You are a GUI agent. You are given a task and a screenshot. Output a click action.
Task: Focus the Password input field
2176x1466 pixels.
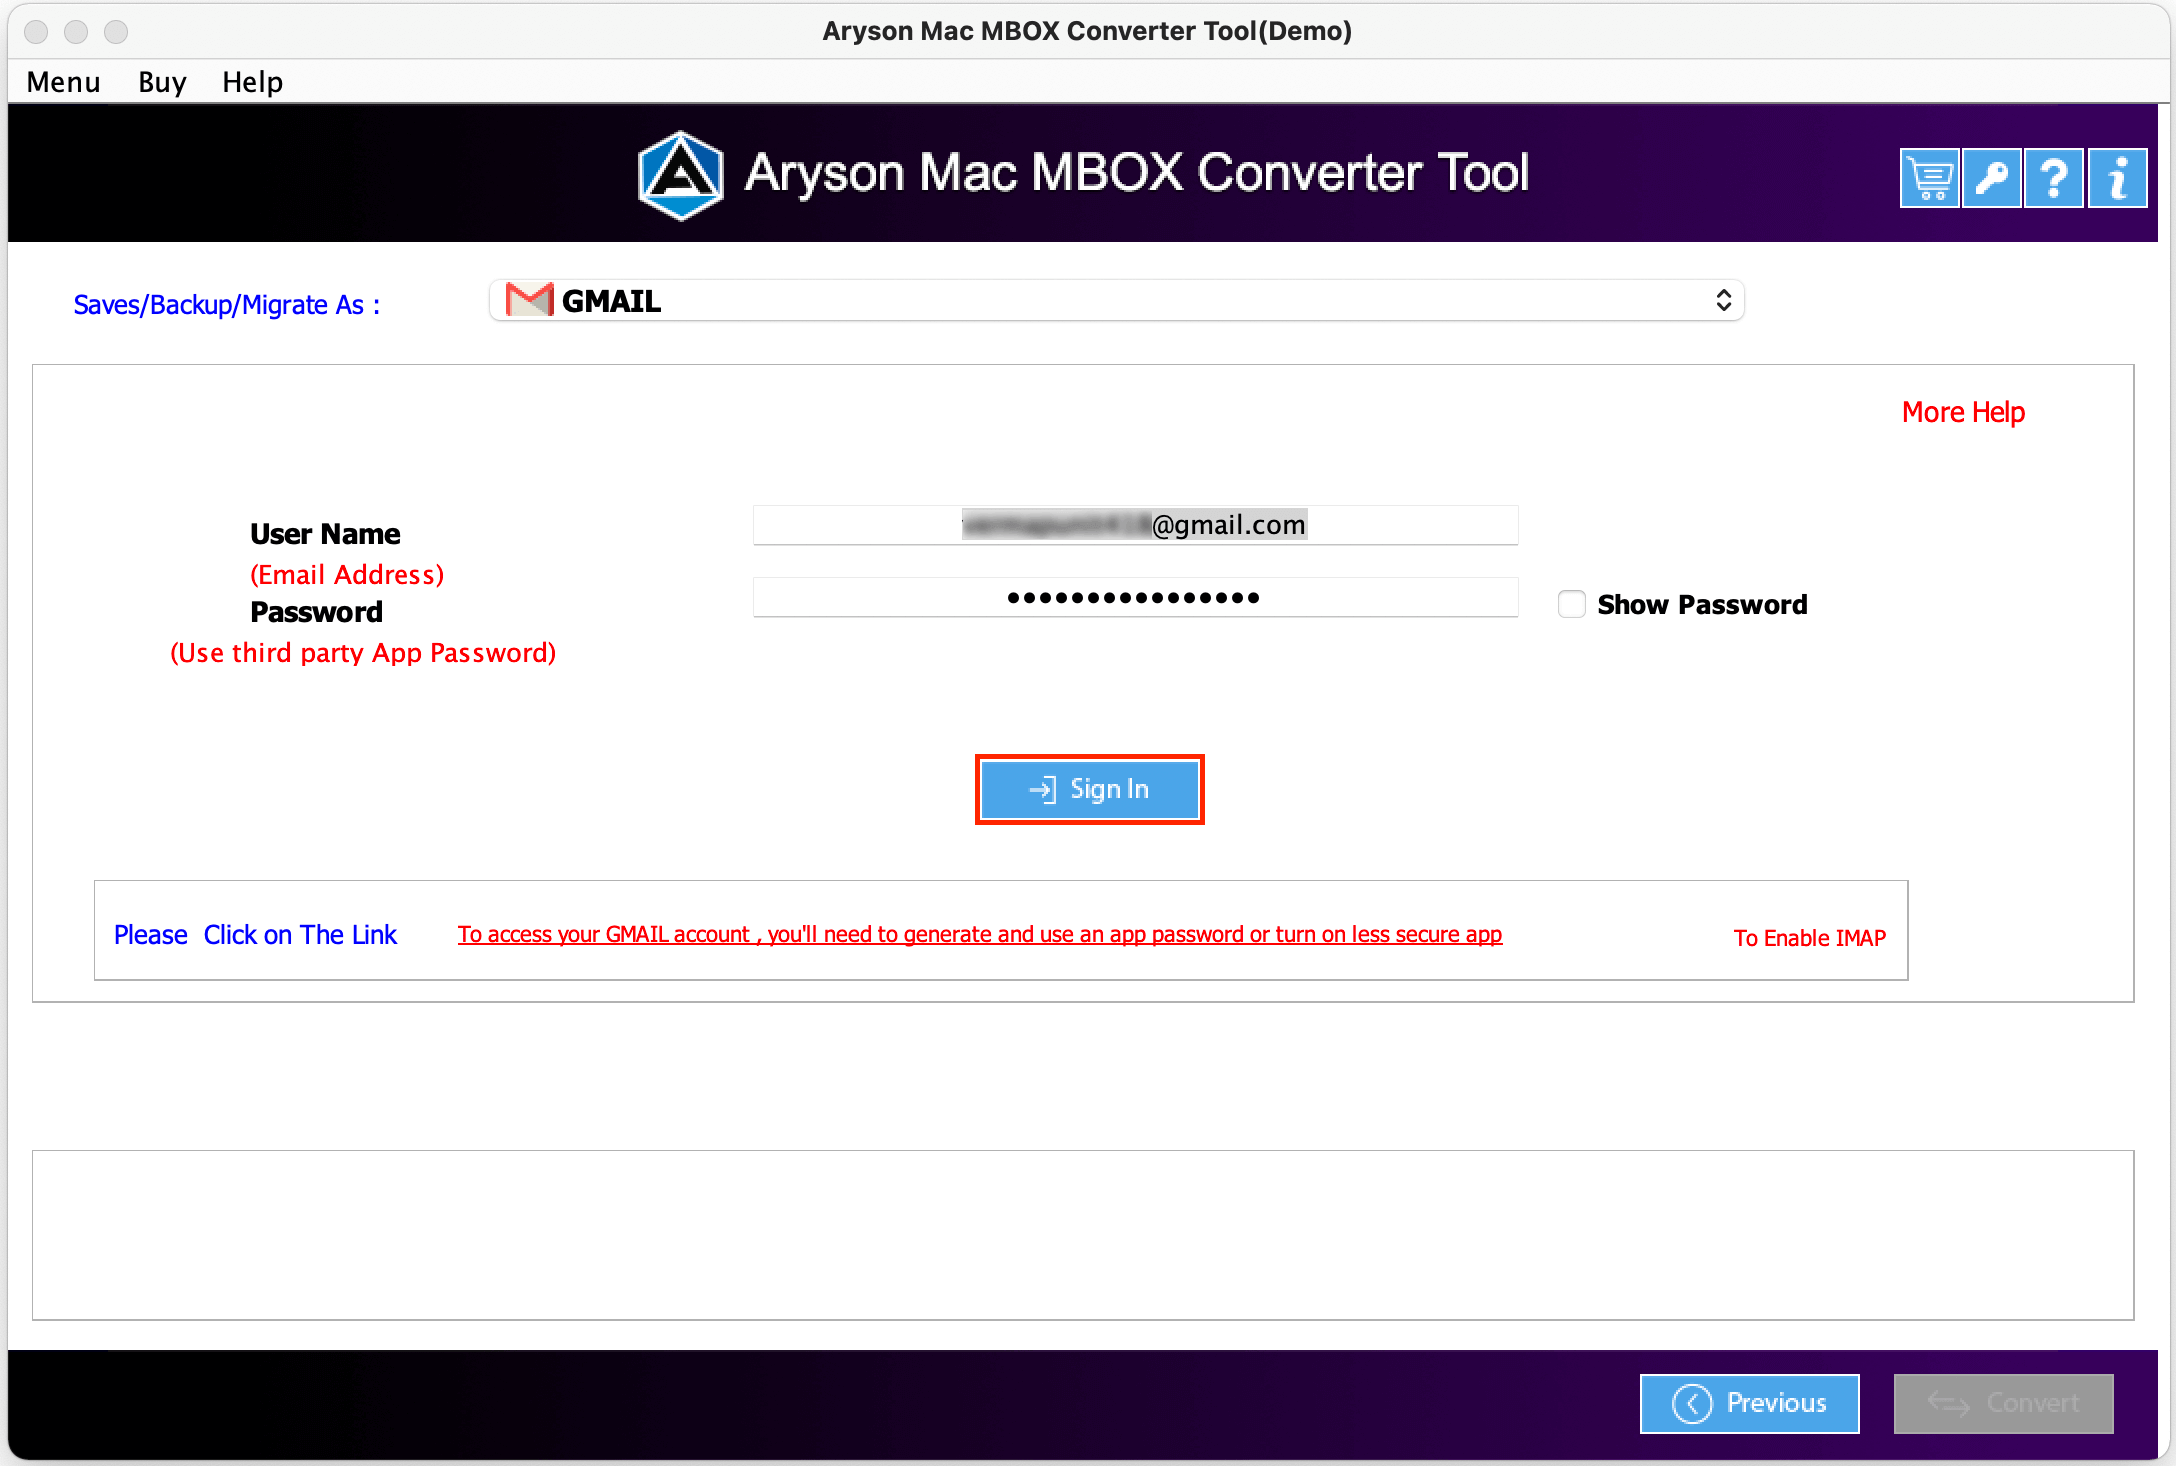coord(1135,597)
